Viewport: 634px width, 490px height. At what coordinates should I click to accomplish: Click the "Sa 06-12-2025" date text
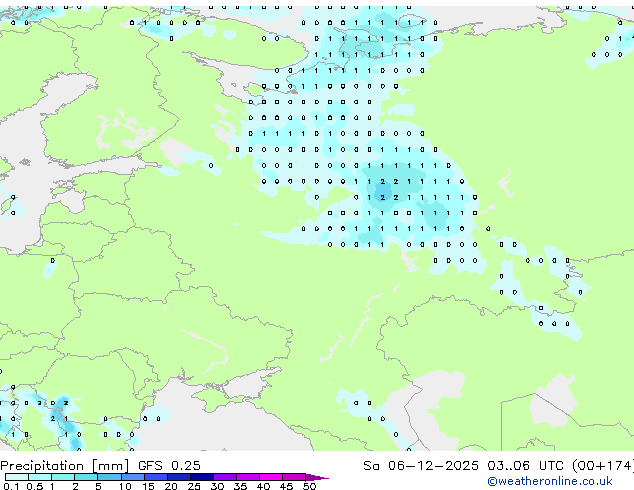(x=421, y=466)
